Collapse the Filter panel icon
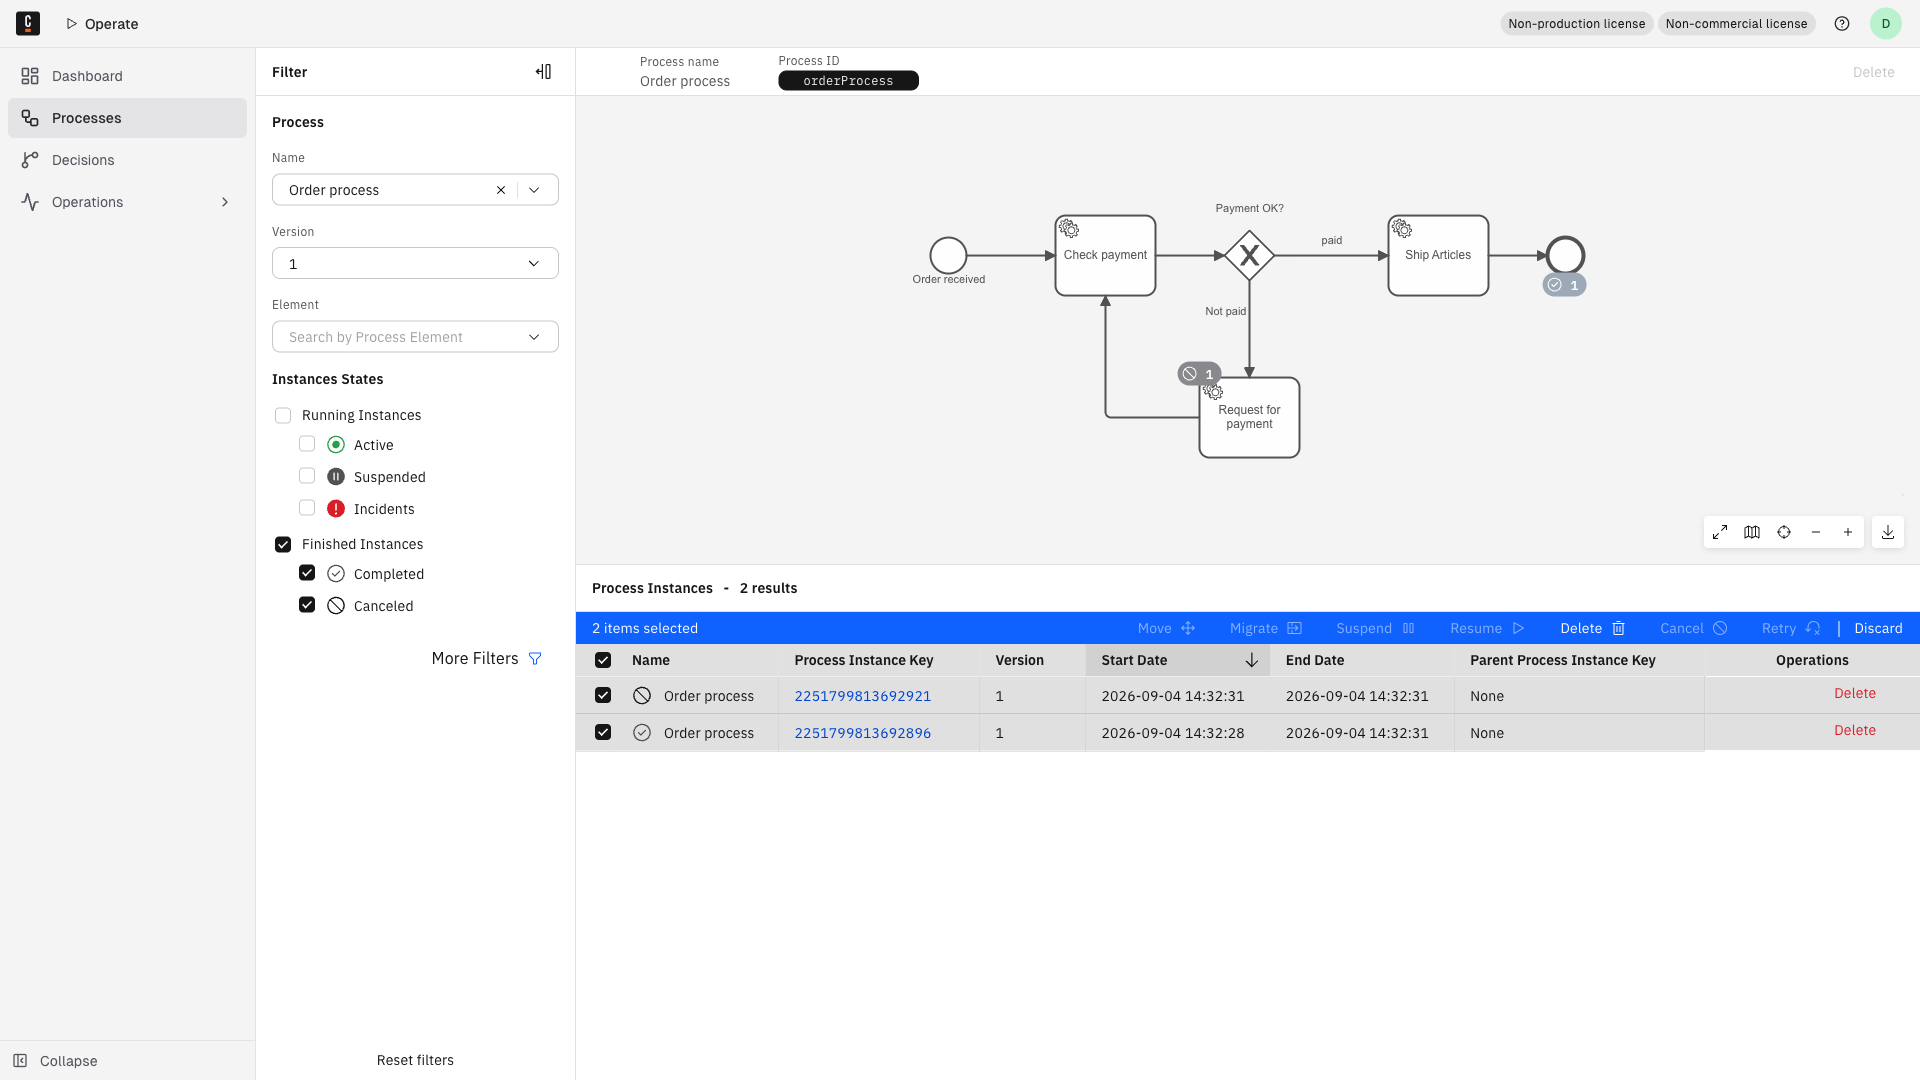Viewport: 1920px width, 1080px height. 544,72
